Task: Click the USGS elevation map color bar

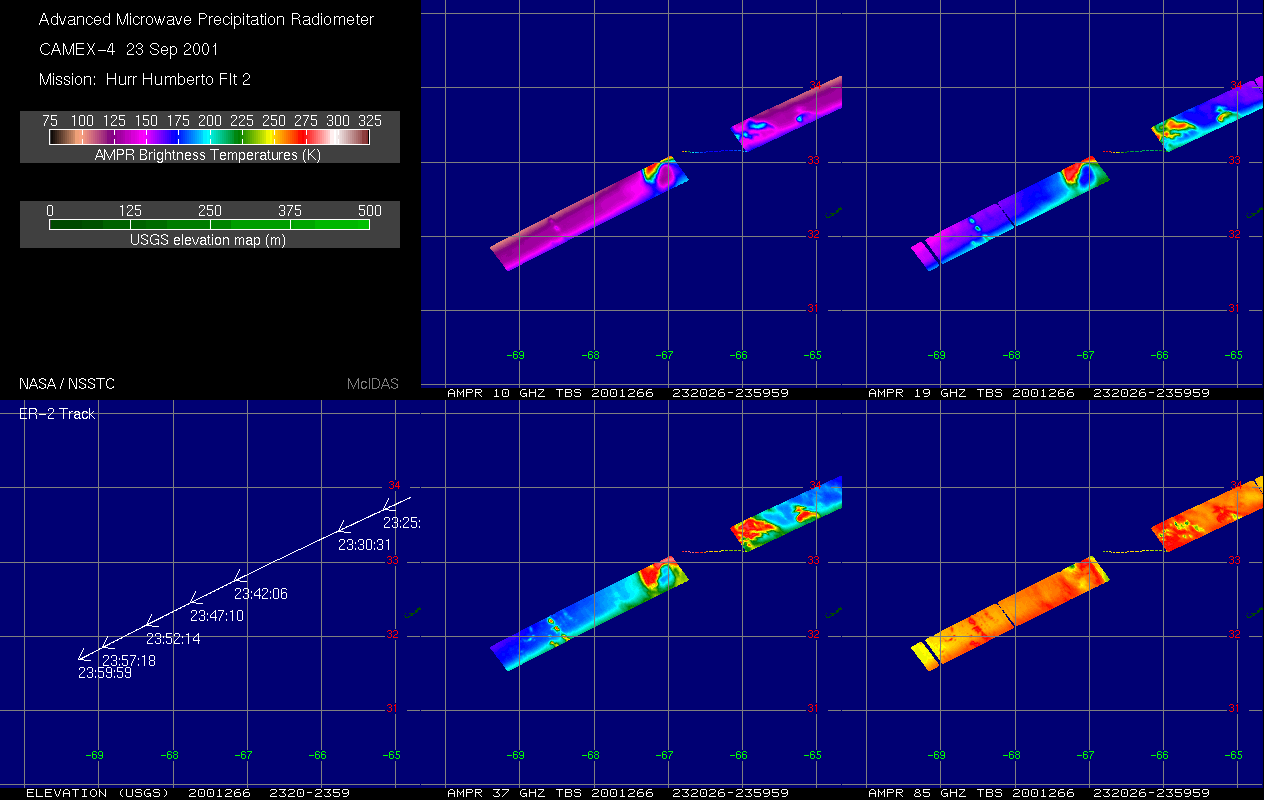Action: click(210, 225)
